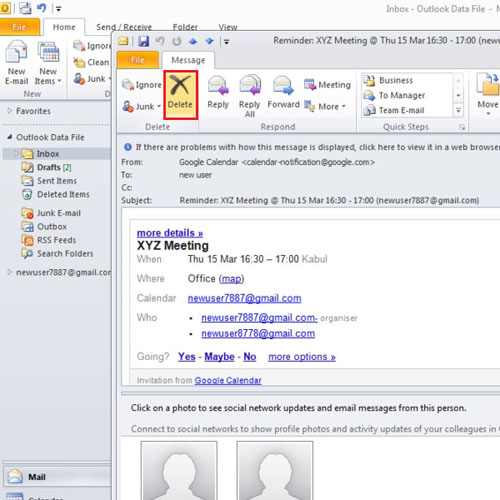Click Junk in the main Outlook ribbon
Image resolution: width=500 pixels, height=500 pixels.
click(x=92, y=79)
